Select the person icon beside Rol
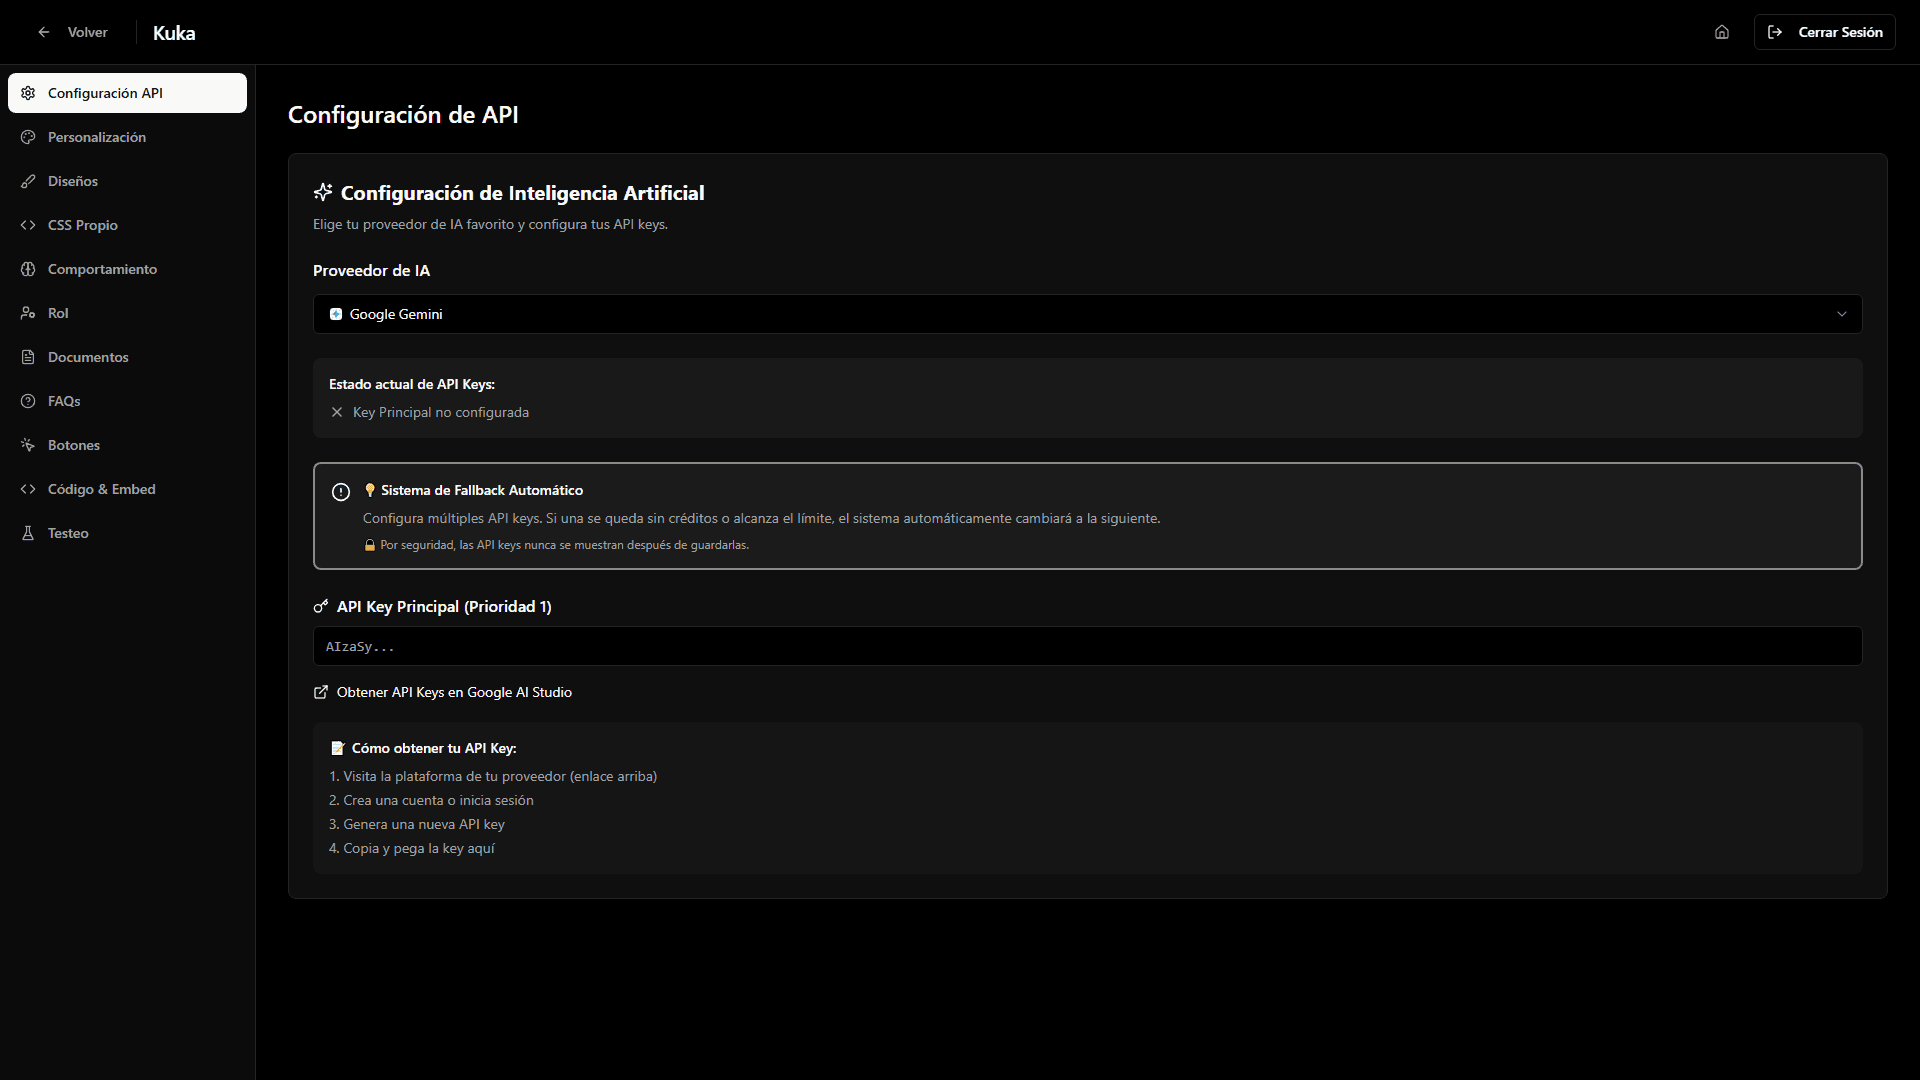 (28, 313)
